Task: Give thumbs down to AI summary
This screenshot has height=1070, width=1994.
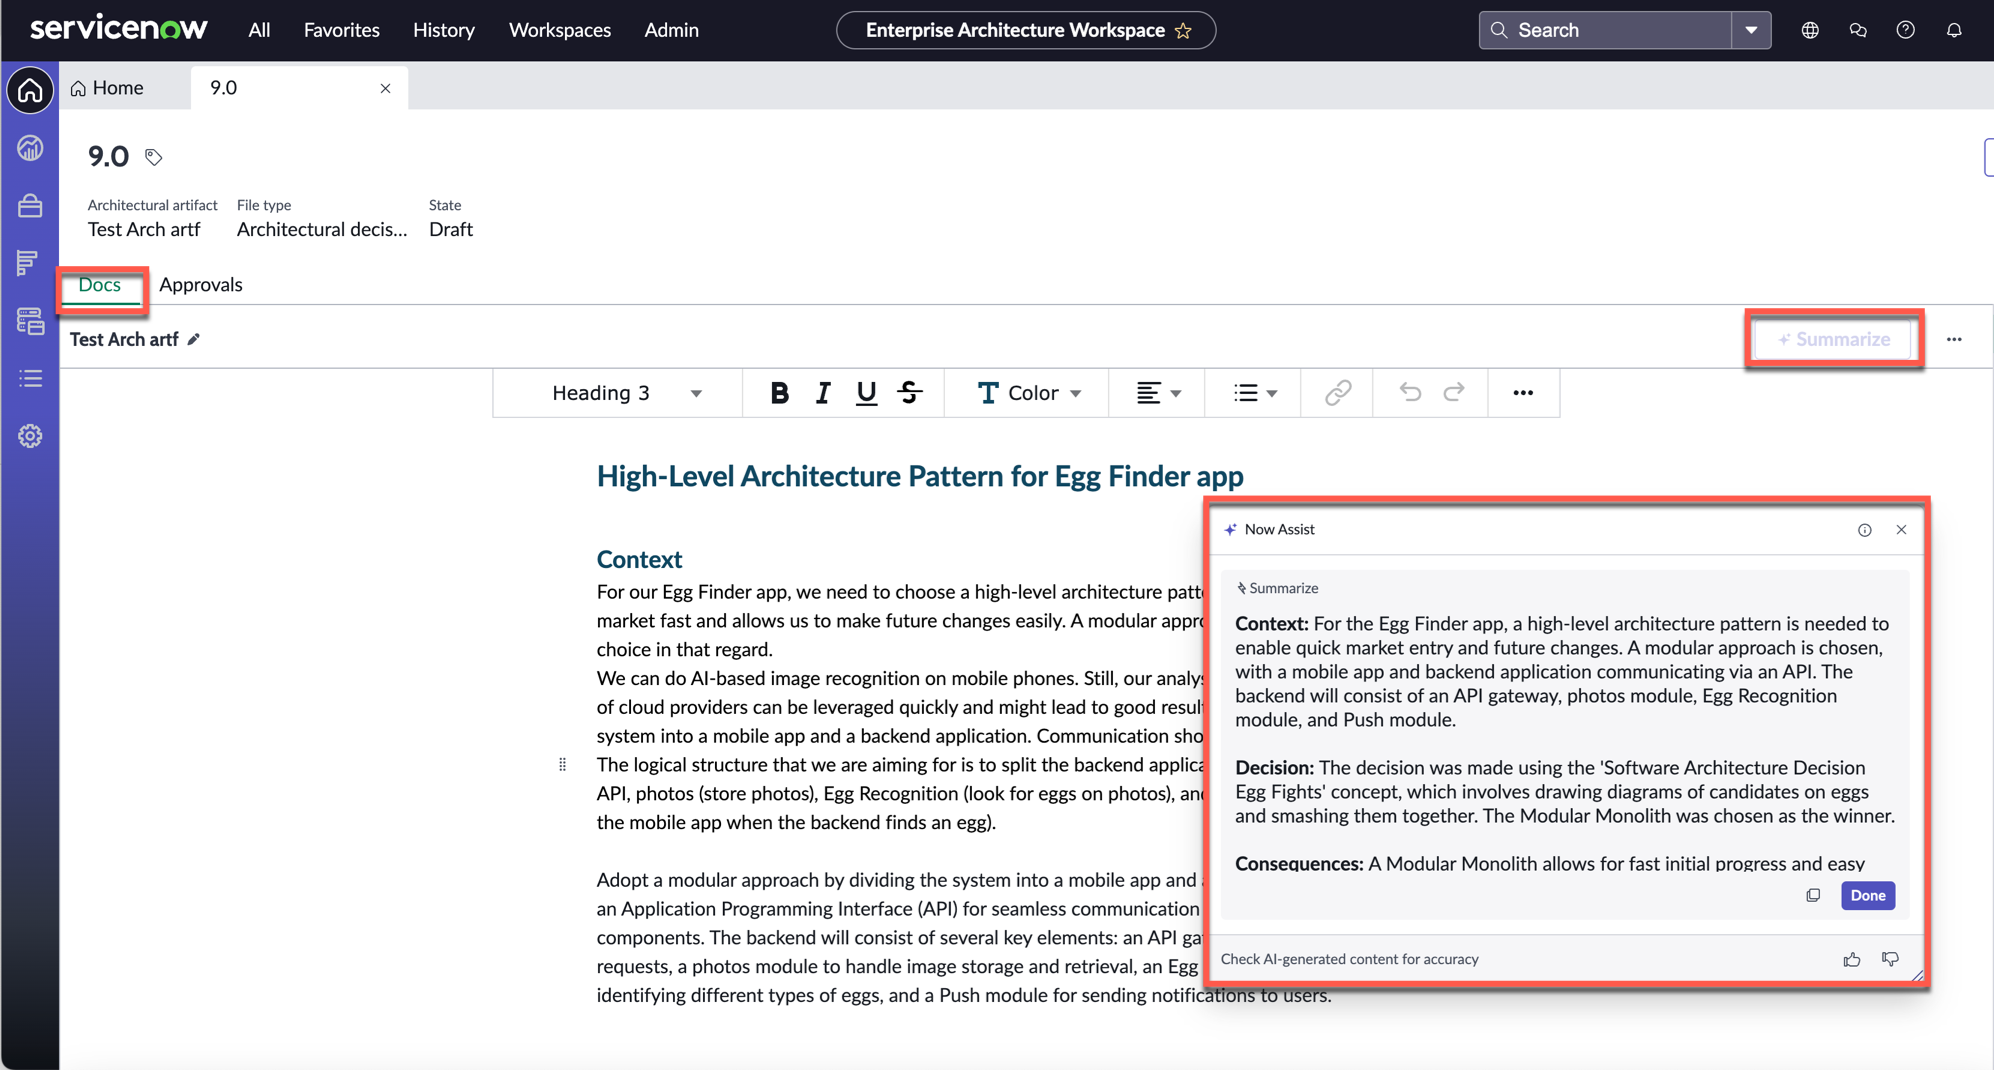Action: point(1890,959)
